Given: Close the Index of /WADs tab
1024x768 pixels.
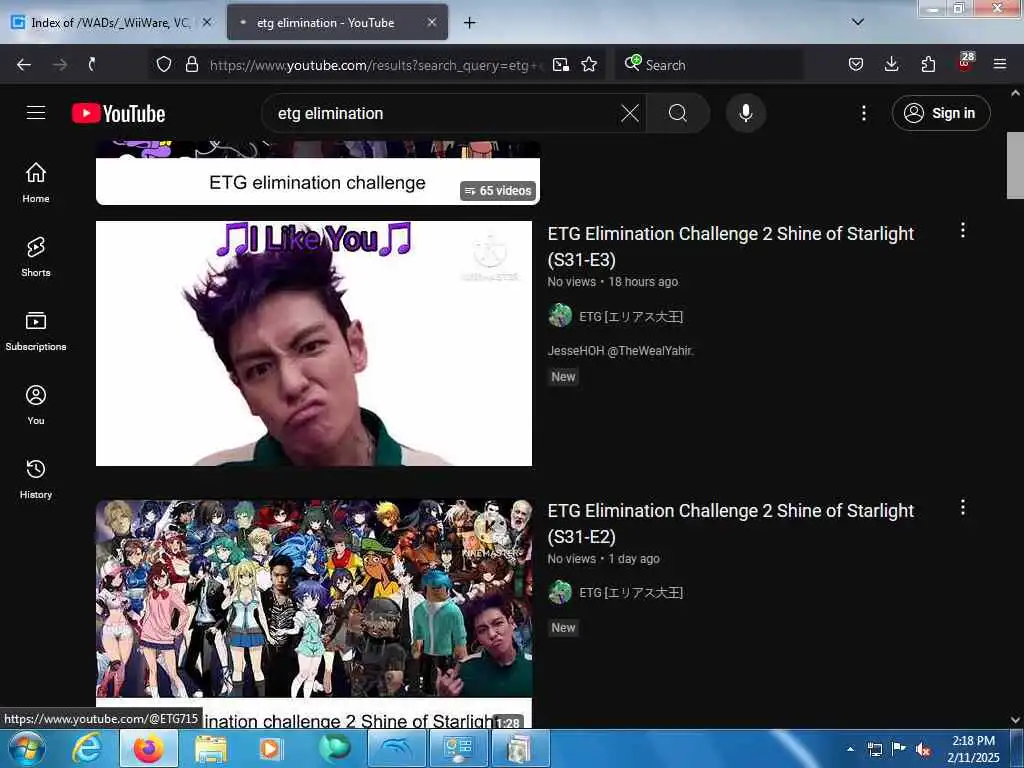Looking at the screenshot, I should (x=206, y=22).
